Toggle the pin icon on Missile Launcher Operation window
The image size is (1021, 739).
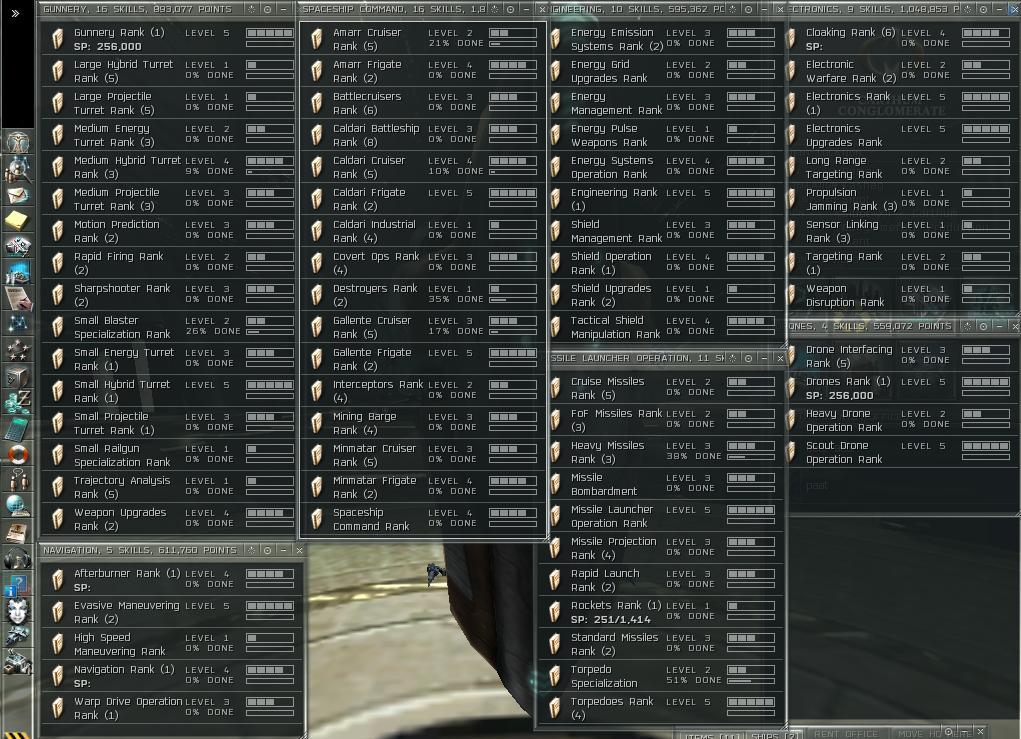click(x=748, y=358)
